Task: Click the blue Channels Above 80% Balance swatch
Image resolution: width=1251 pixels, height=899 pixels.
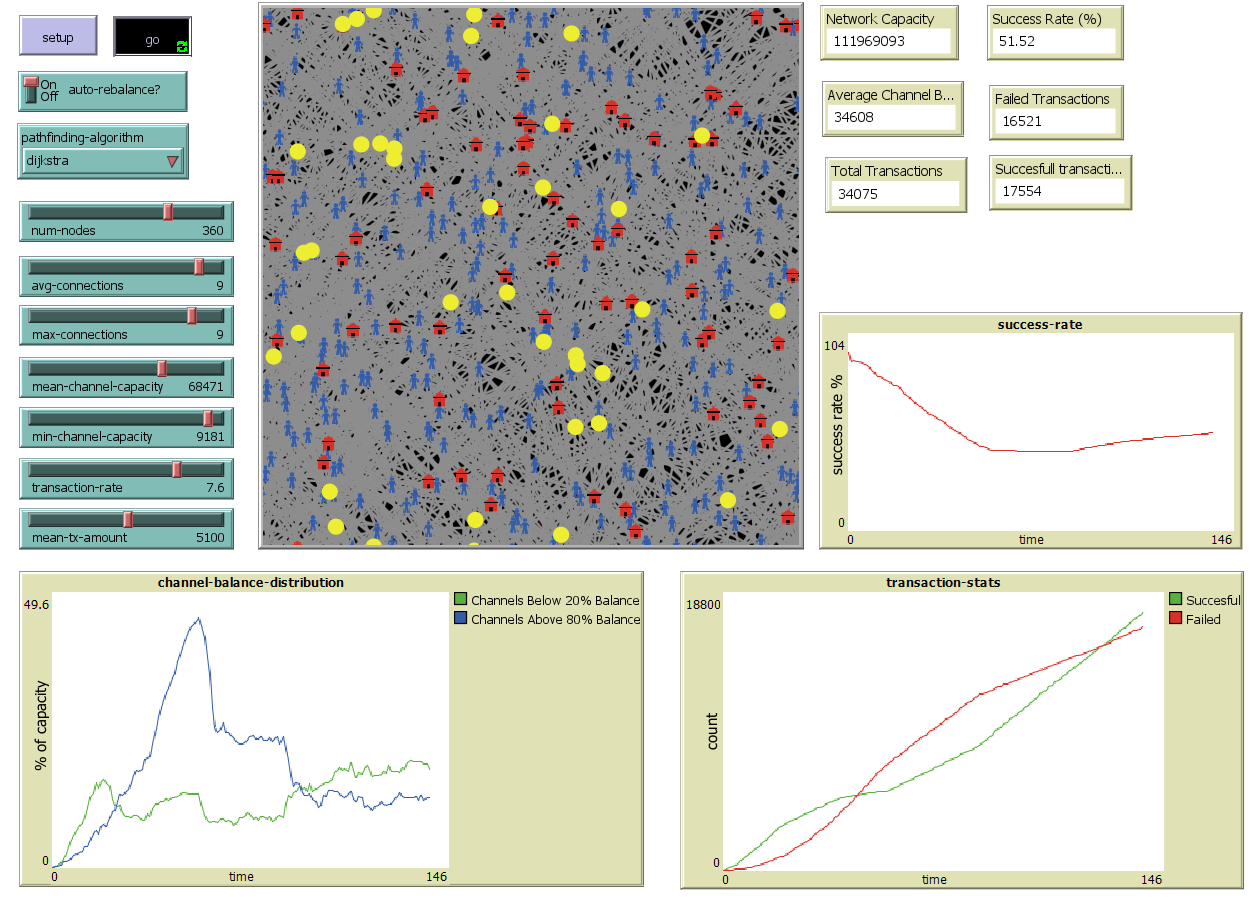Action: [460, 619]
